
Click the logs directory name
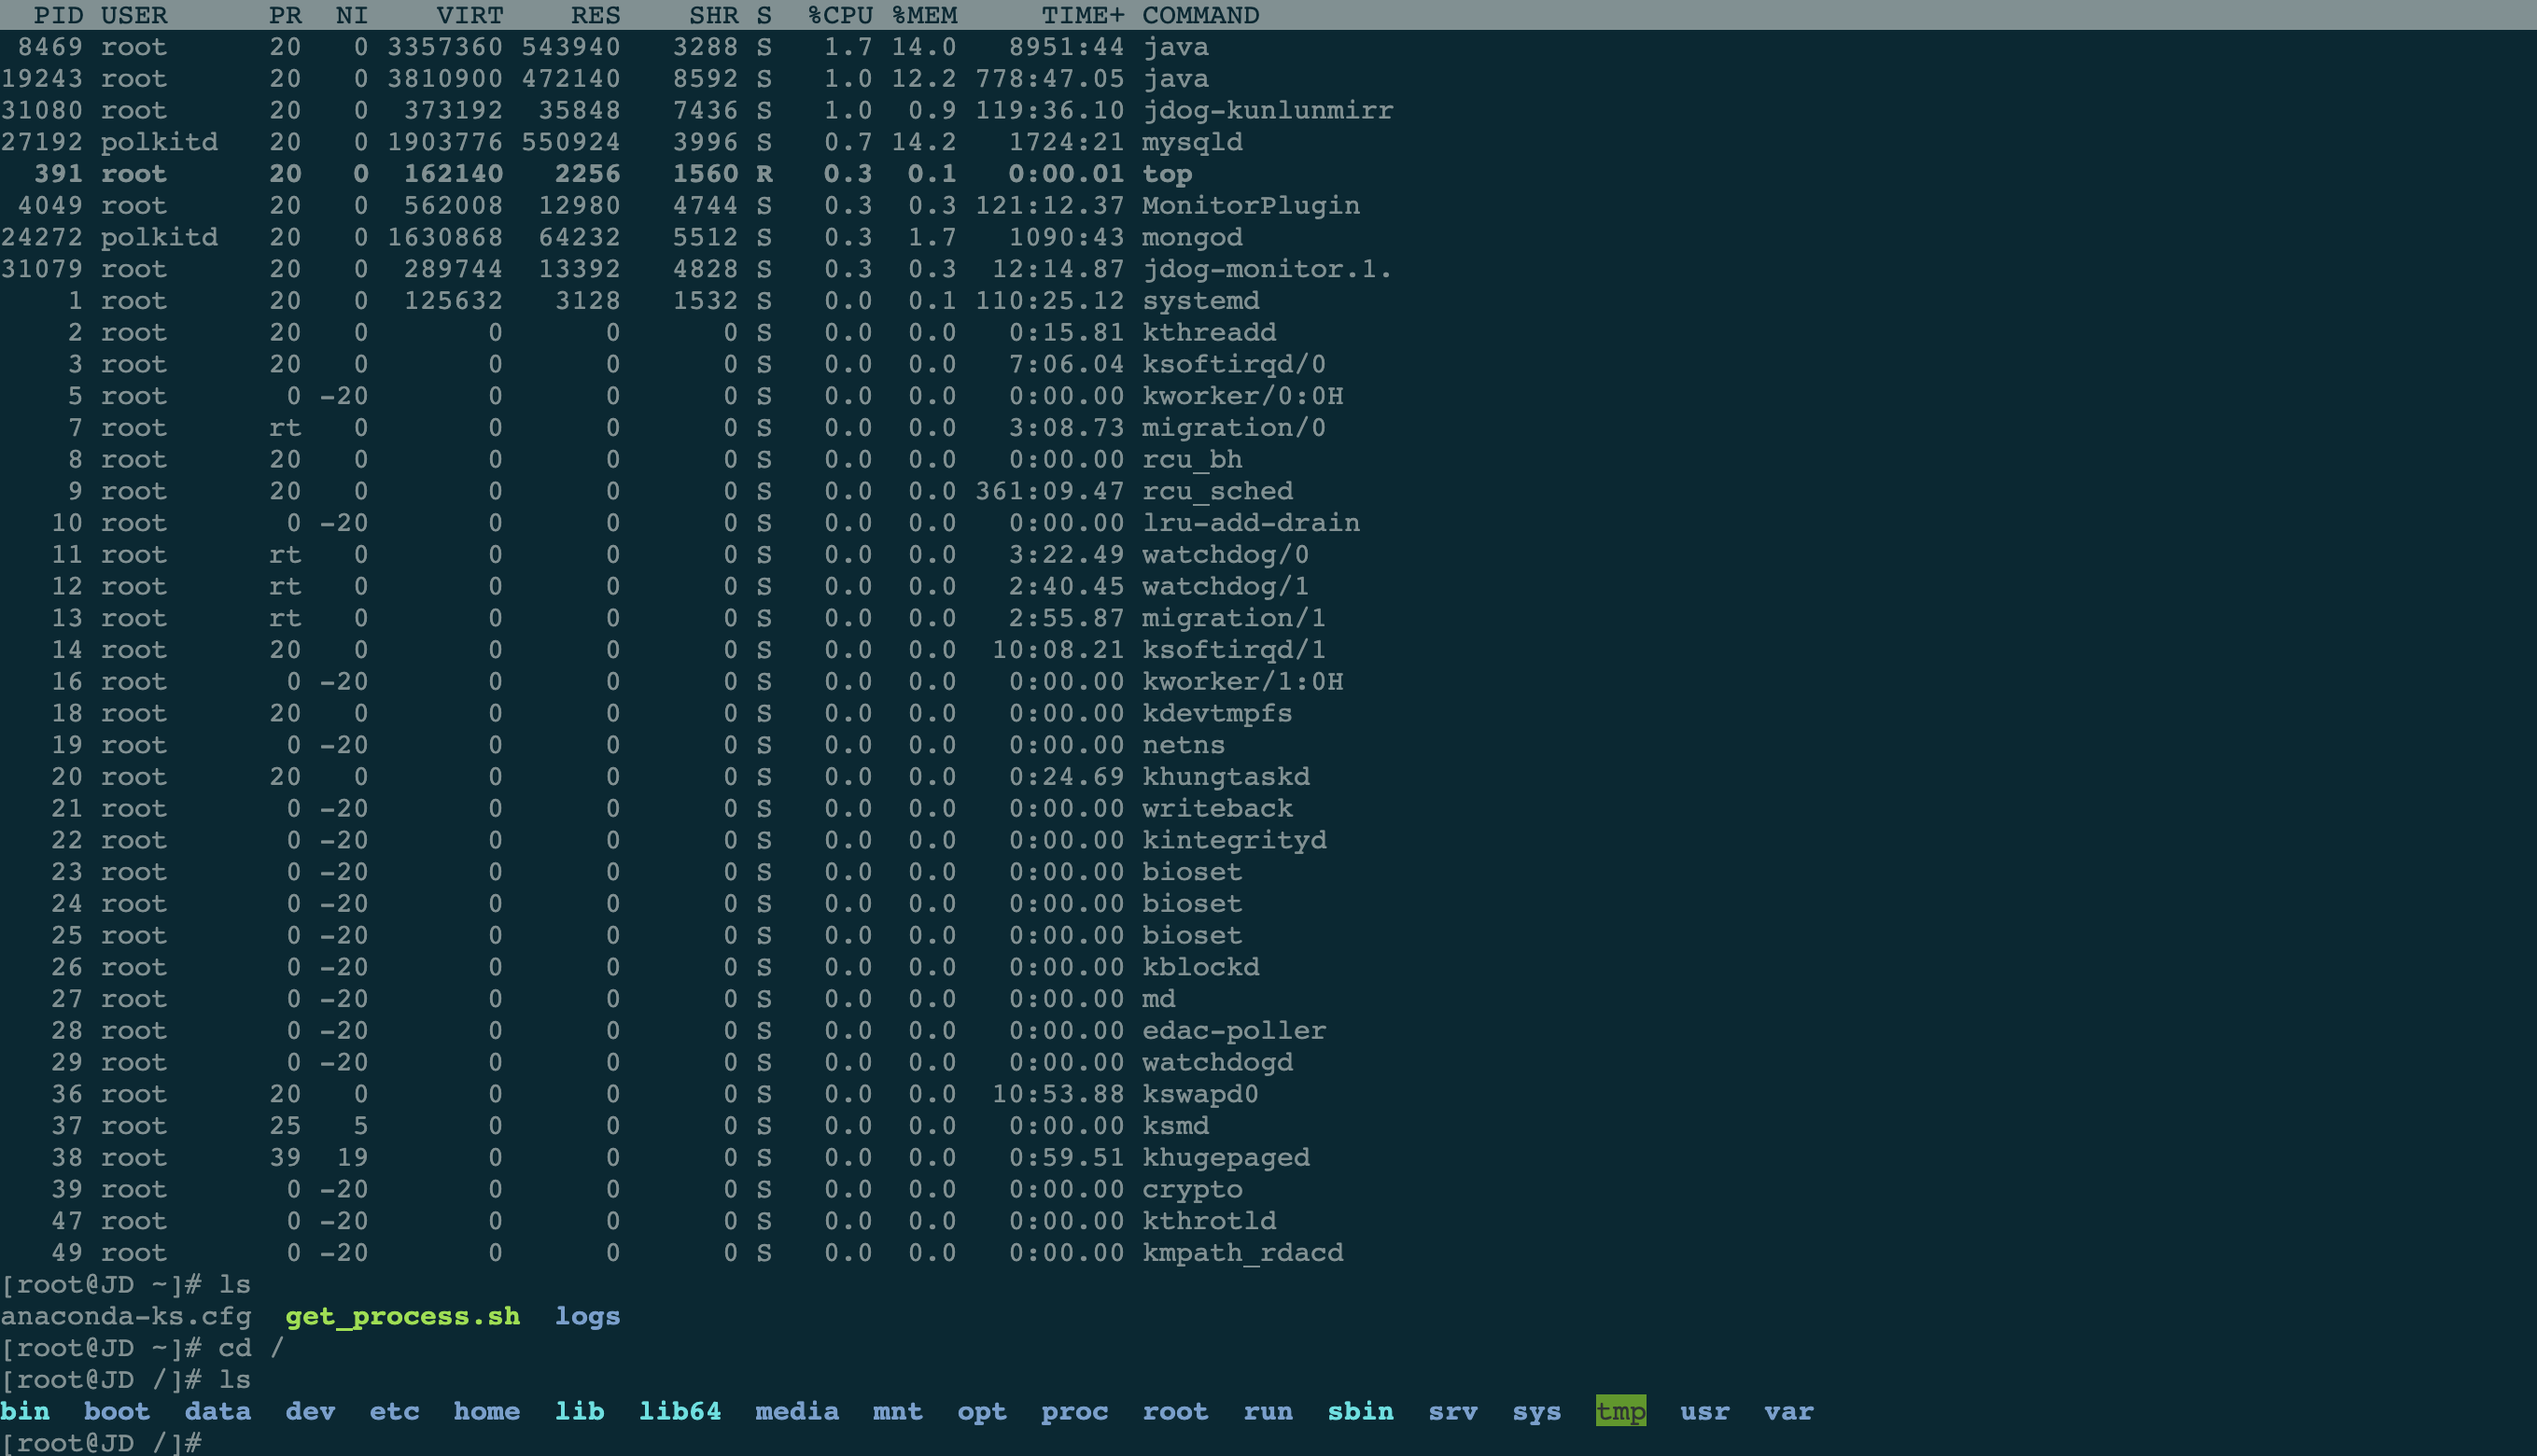coord(587,1316)
